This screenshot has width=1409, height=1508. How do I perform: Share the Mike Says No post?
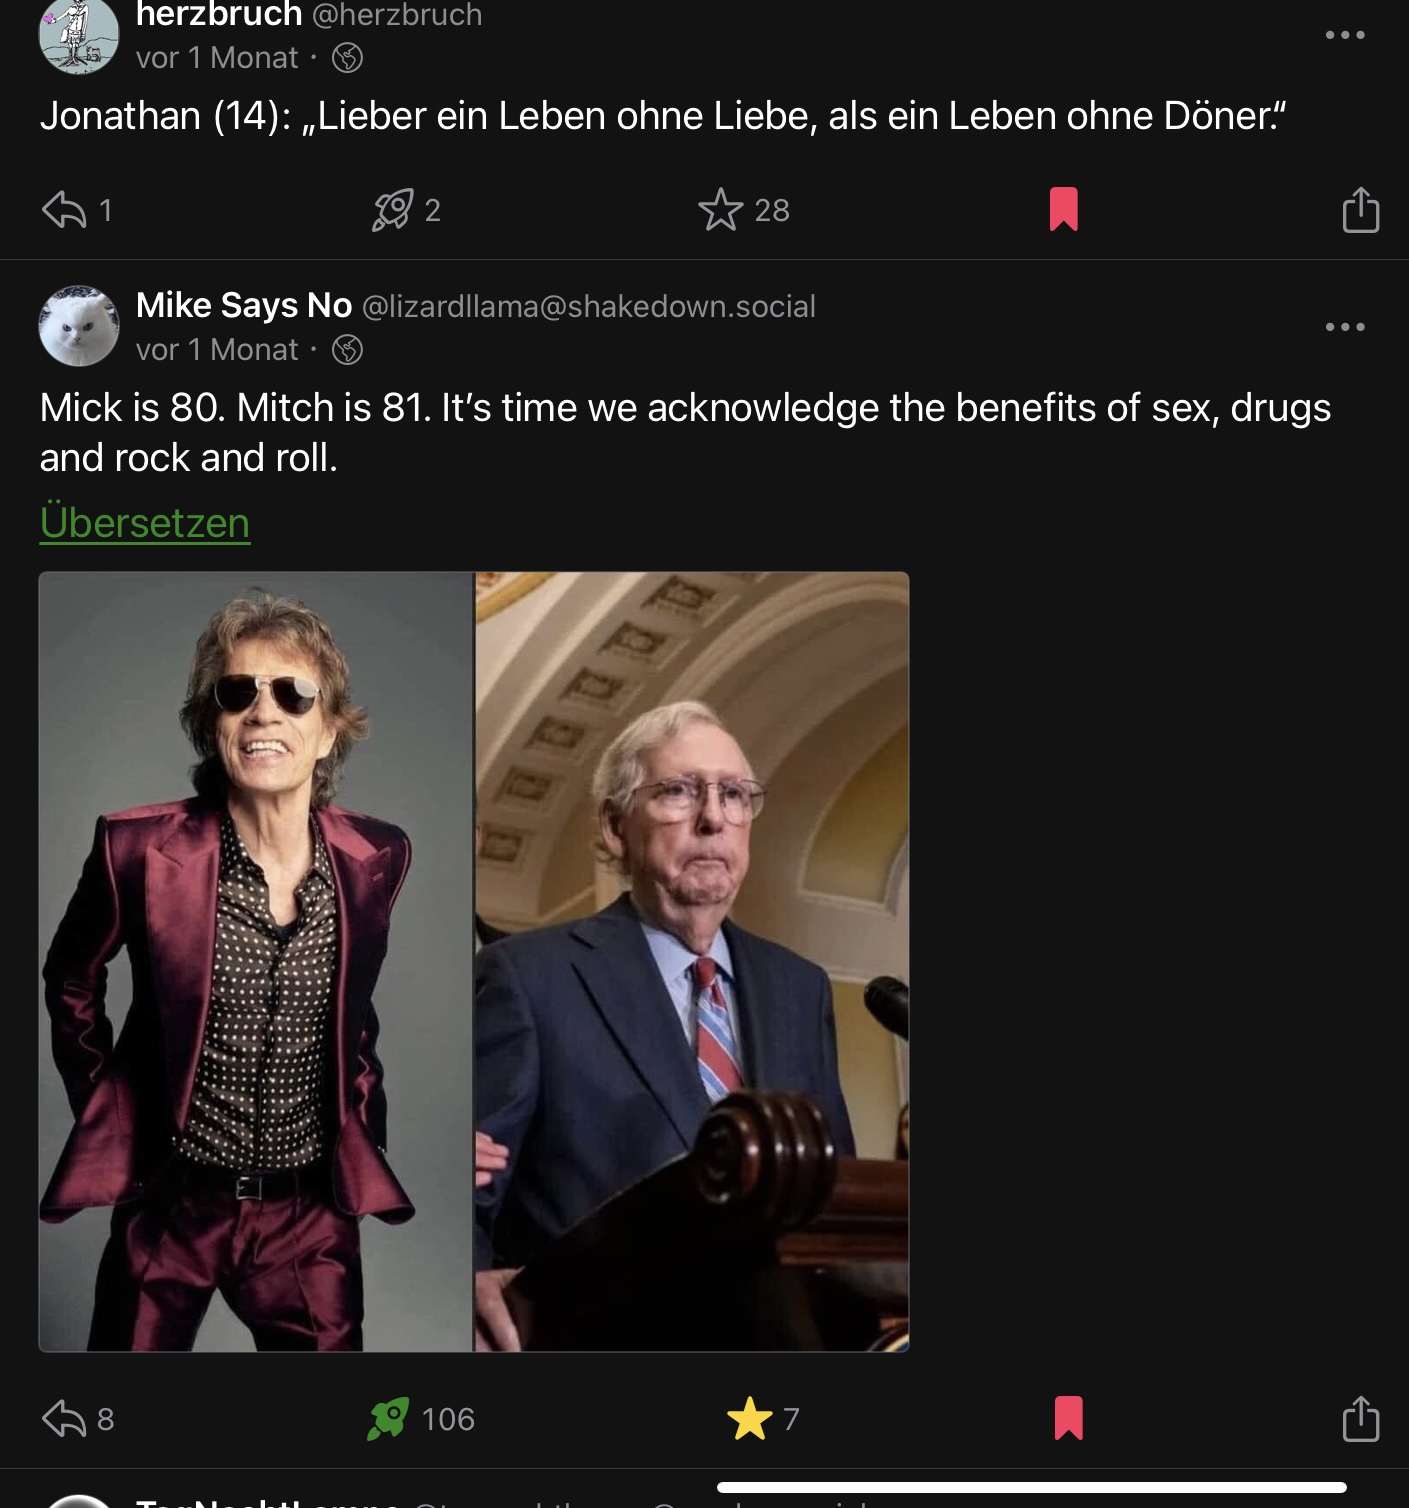pos(1360,1418)
